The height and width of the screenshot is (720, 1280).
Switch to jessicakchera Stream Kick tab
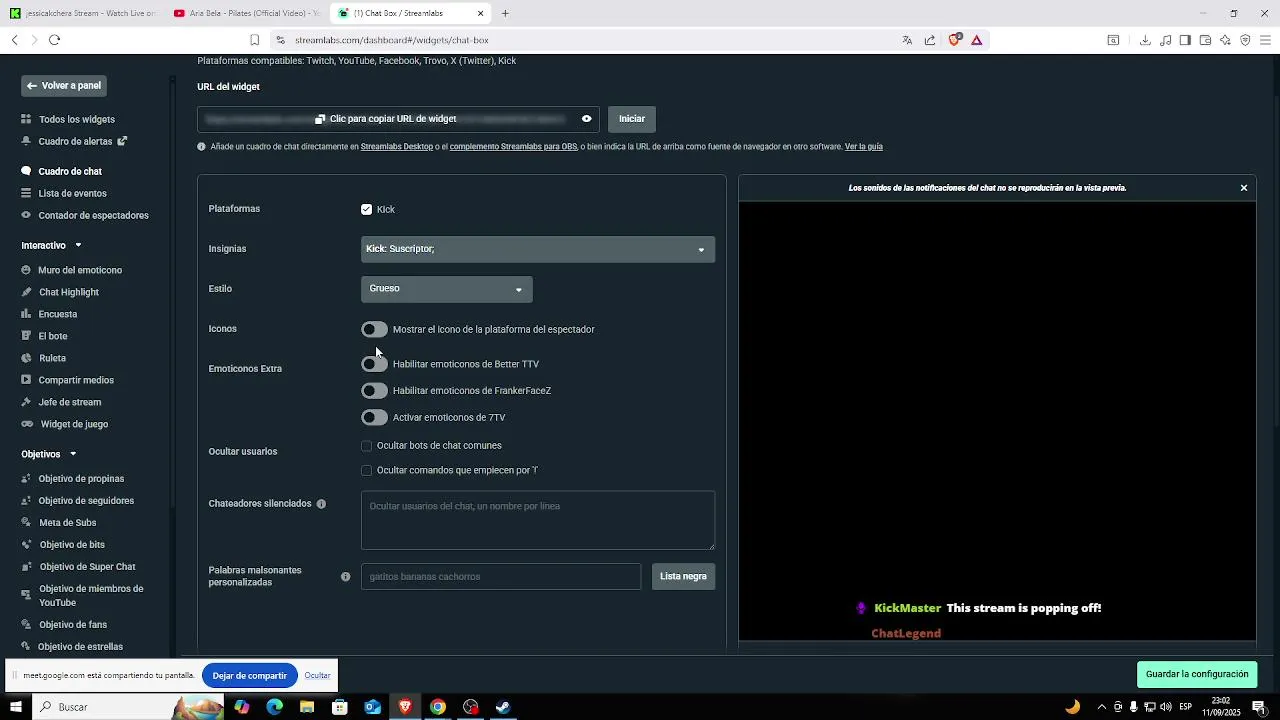pos(82,13)
